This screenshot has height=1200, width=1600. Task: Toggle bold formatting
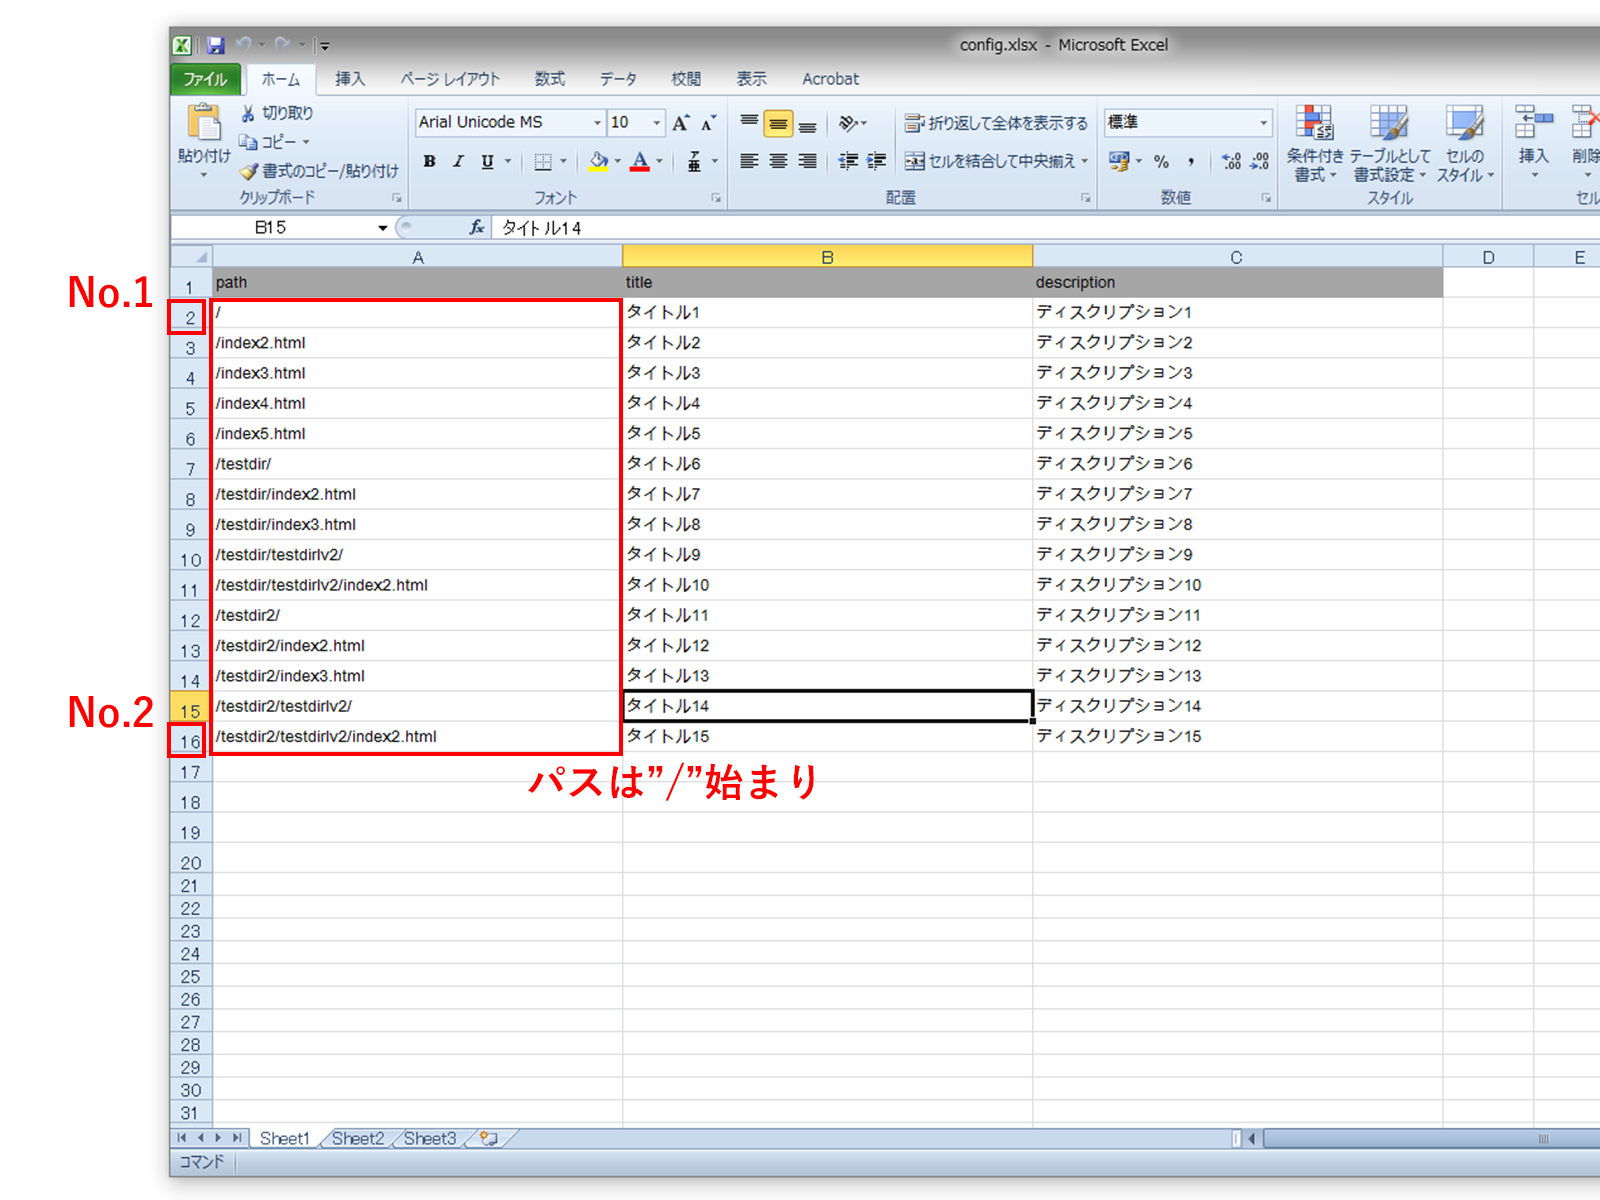pos(429,161)
